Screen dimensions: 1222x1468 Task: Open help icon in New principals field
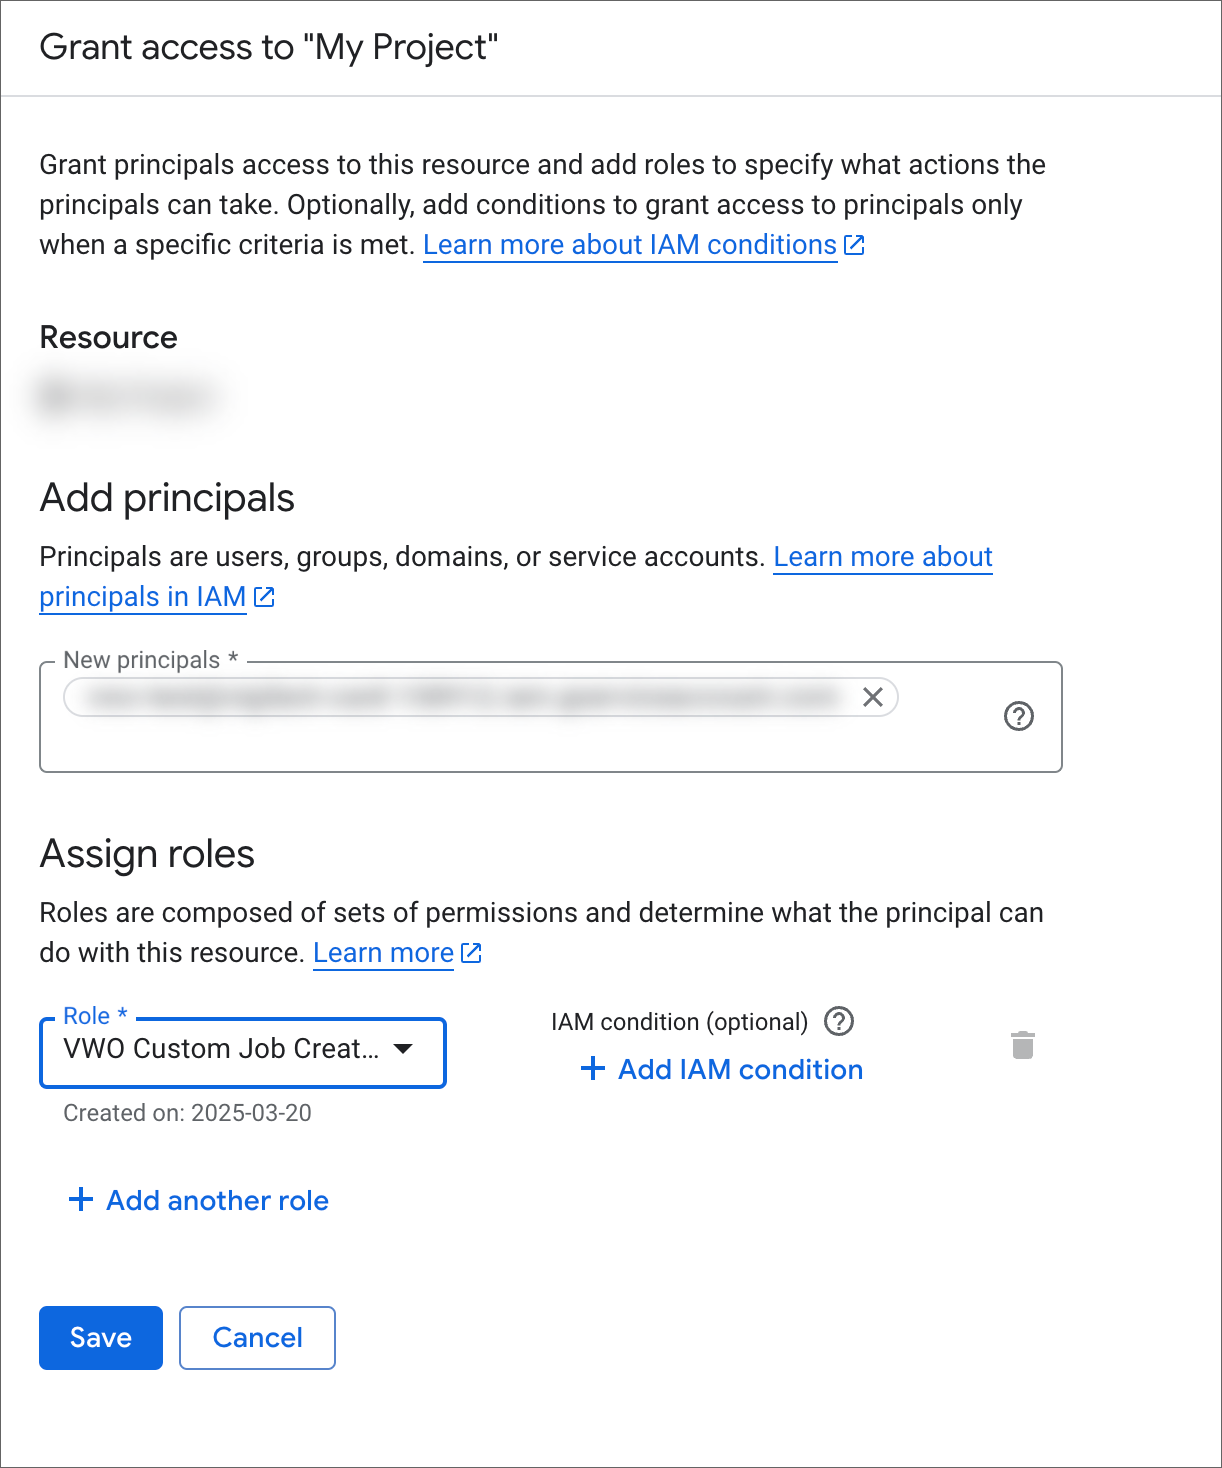[x=1018, y=716]
